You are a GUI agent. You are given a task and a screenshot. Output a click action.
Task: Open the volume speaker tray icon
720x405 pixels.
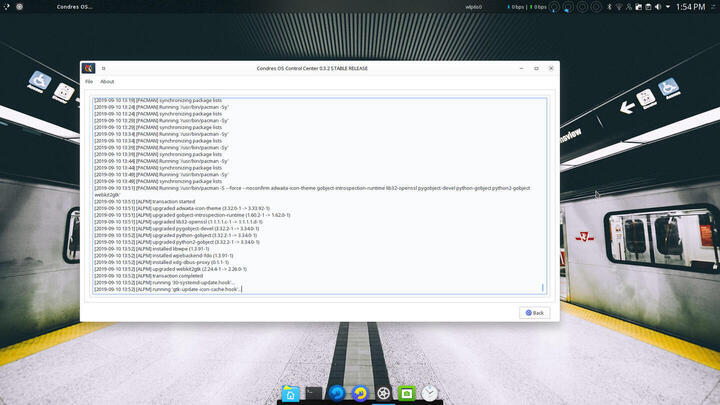[x=658, y=7]
